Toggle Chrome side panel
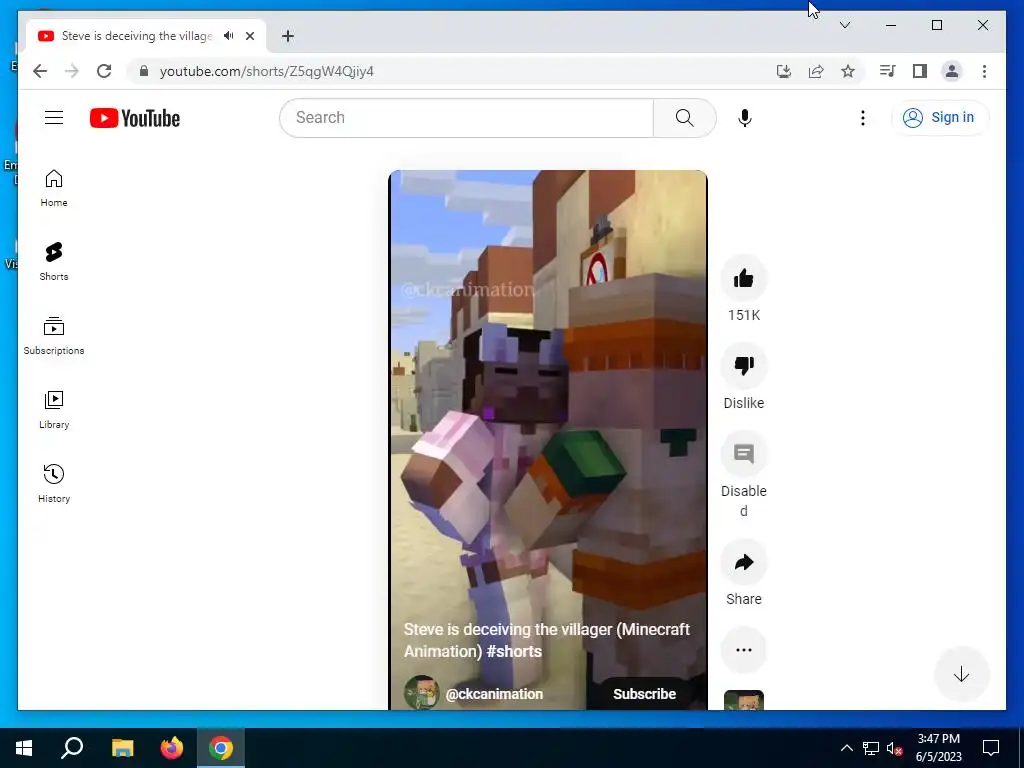 click(x=920, y=71)
